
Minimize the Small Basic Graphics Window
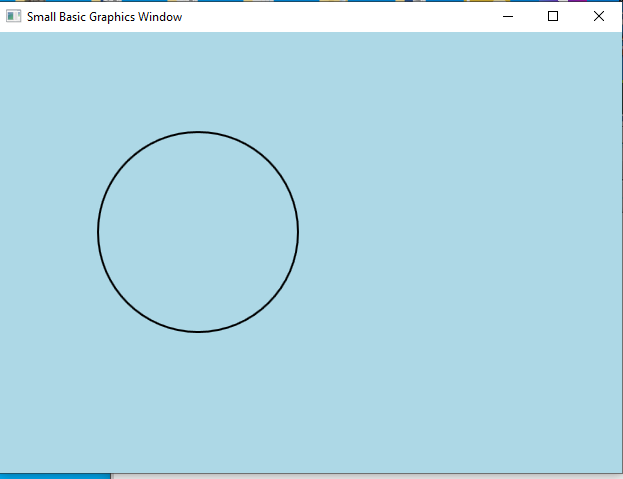pos(508,16)
